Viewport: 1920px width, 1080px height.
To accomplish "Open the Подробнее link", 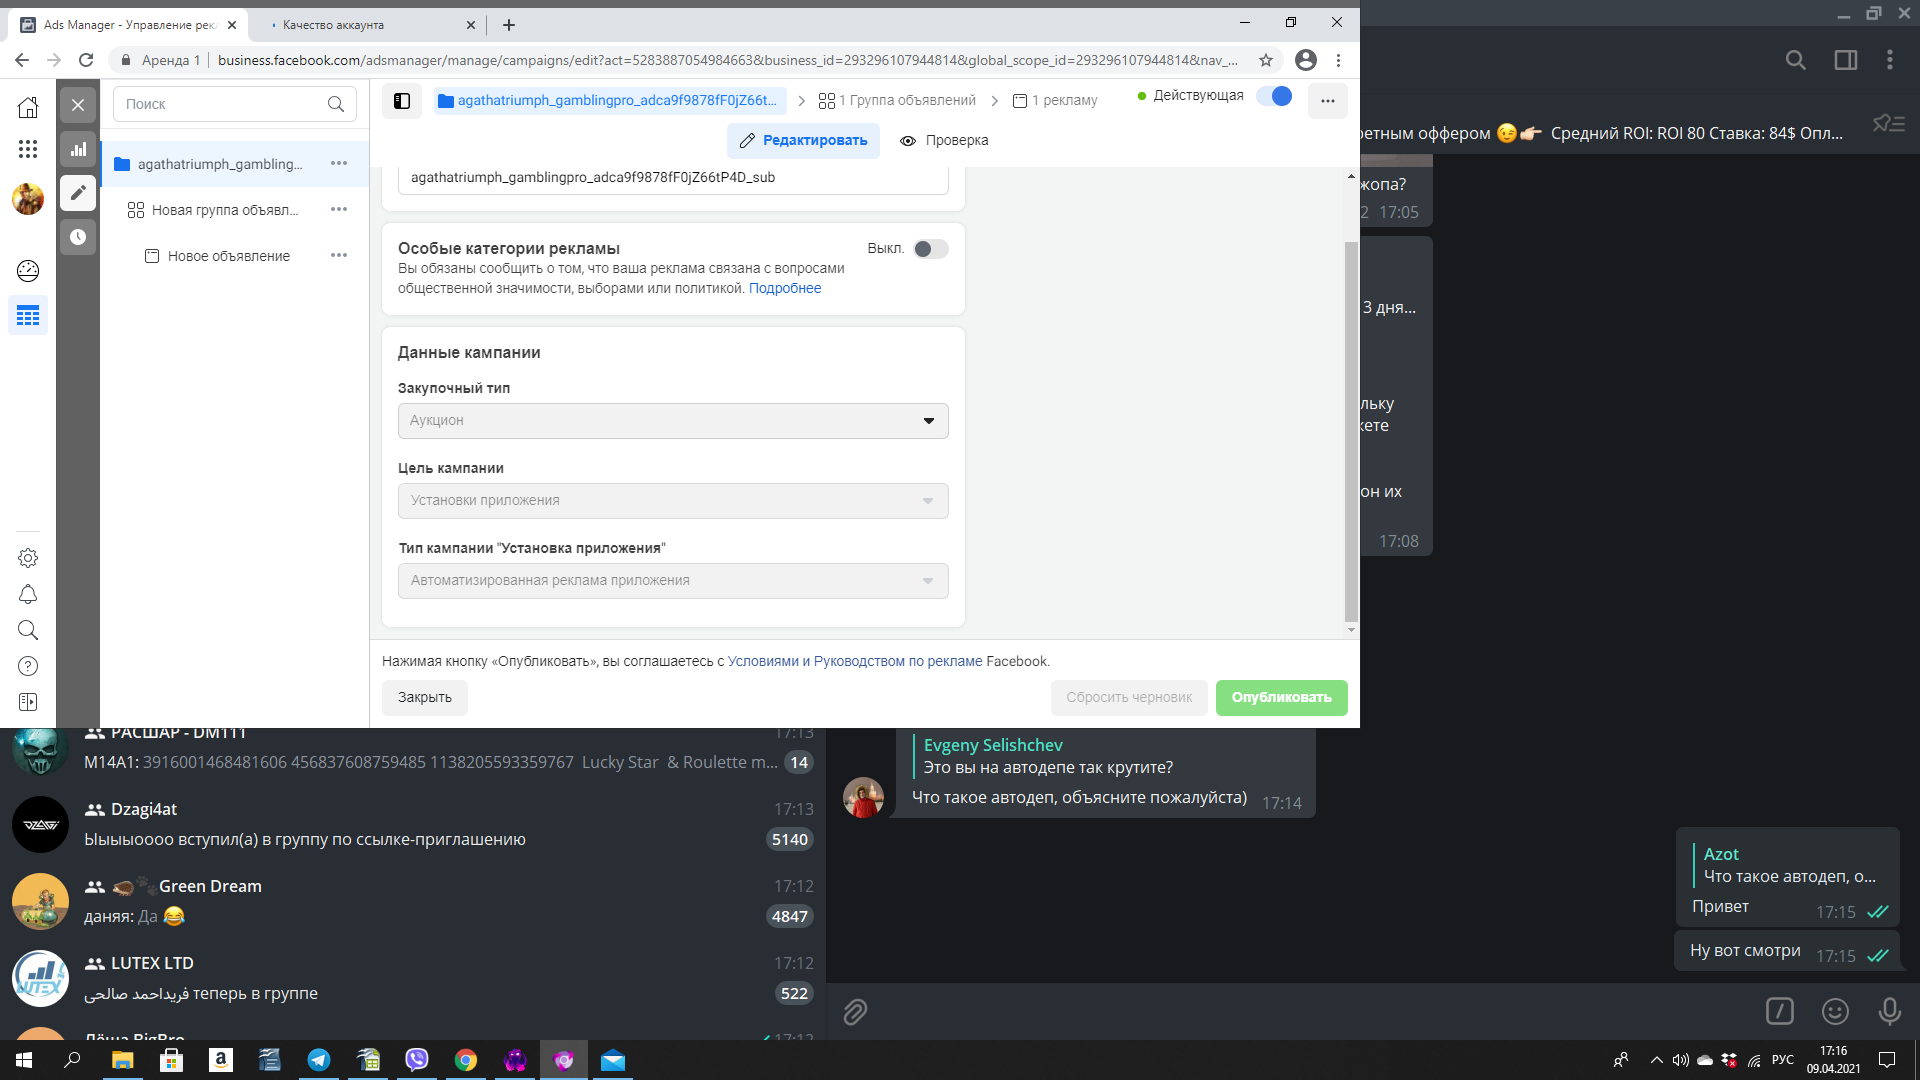I will [x=785, y=288].
